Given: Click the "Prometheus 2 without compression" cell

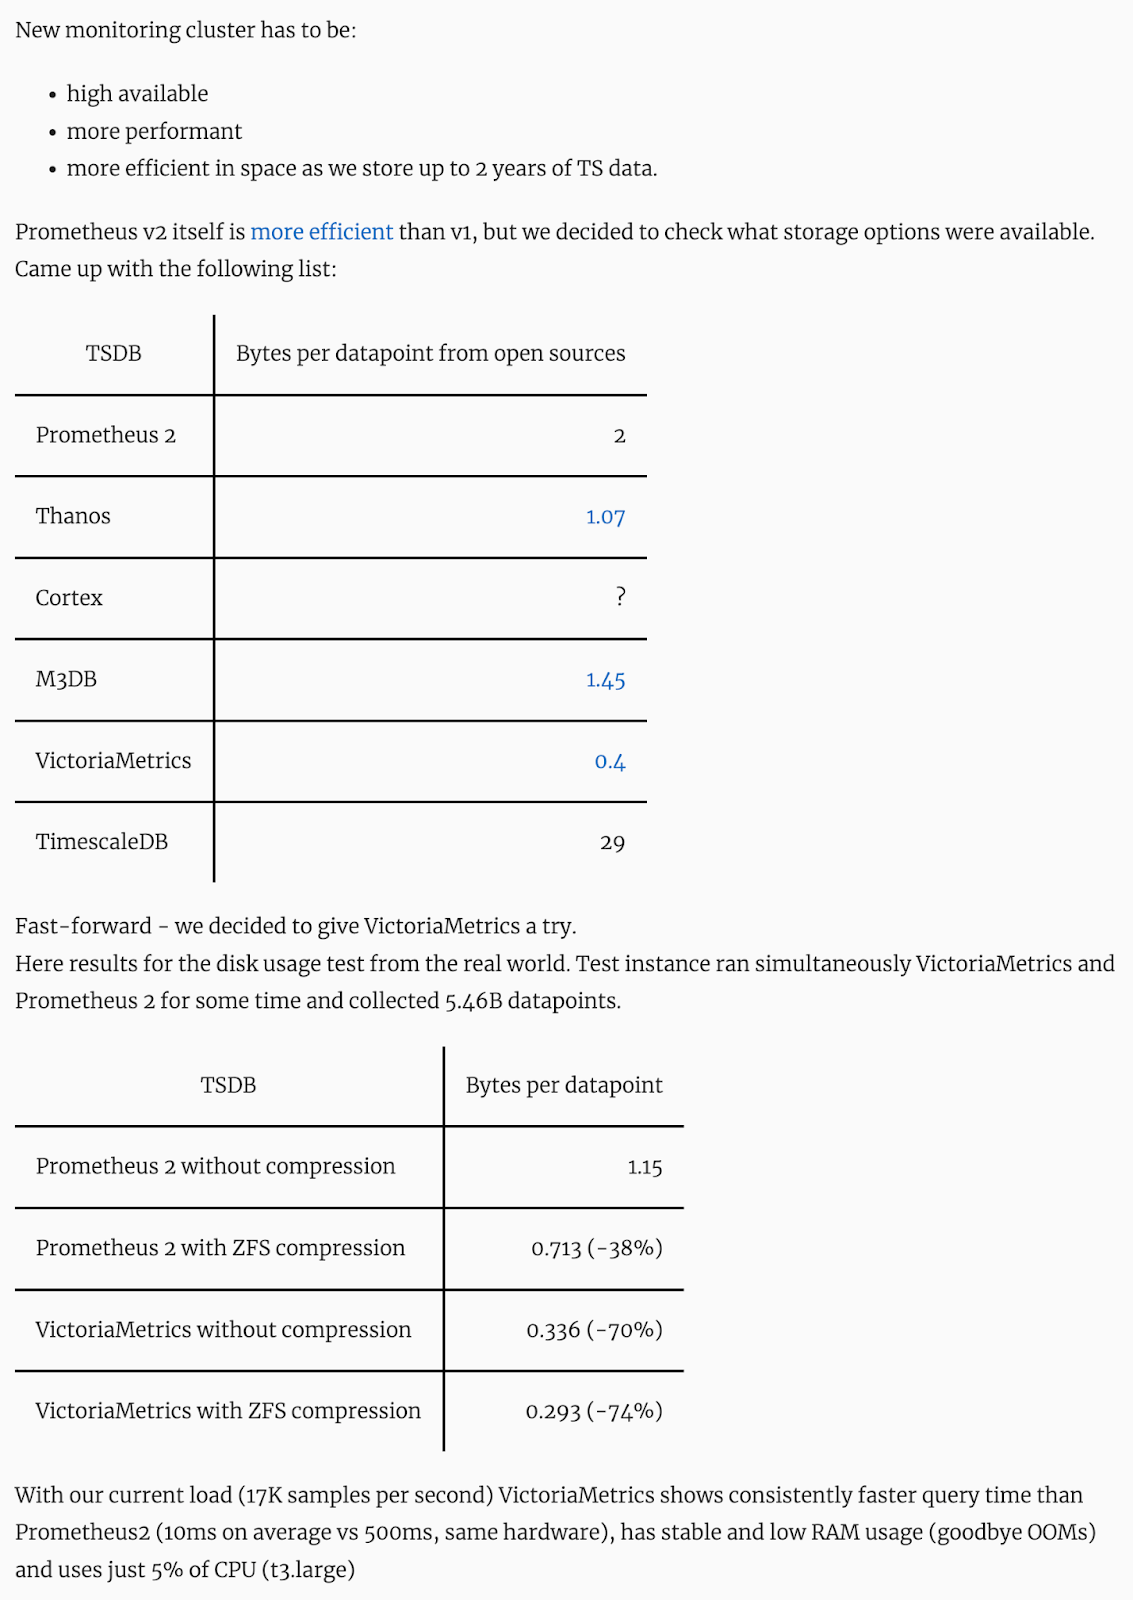Looking at the screenshot, I should 215,1166.
